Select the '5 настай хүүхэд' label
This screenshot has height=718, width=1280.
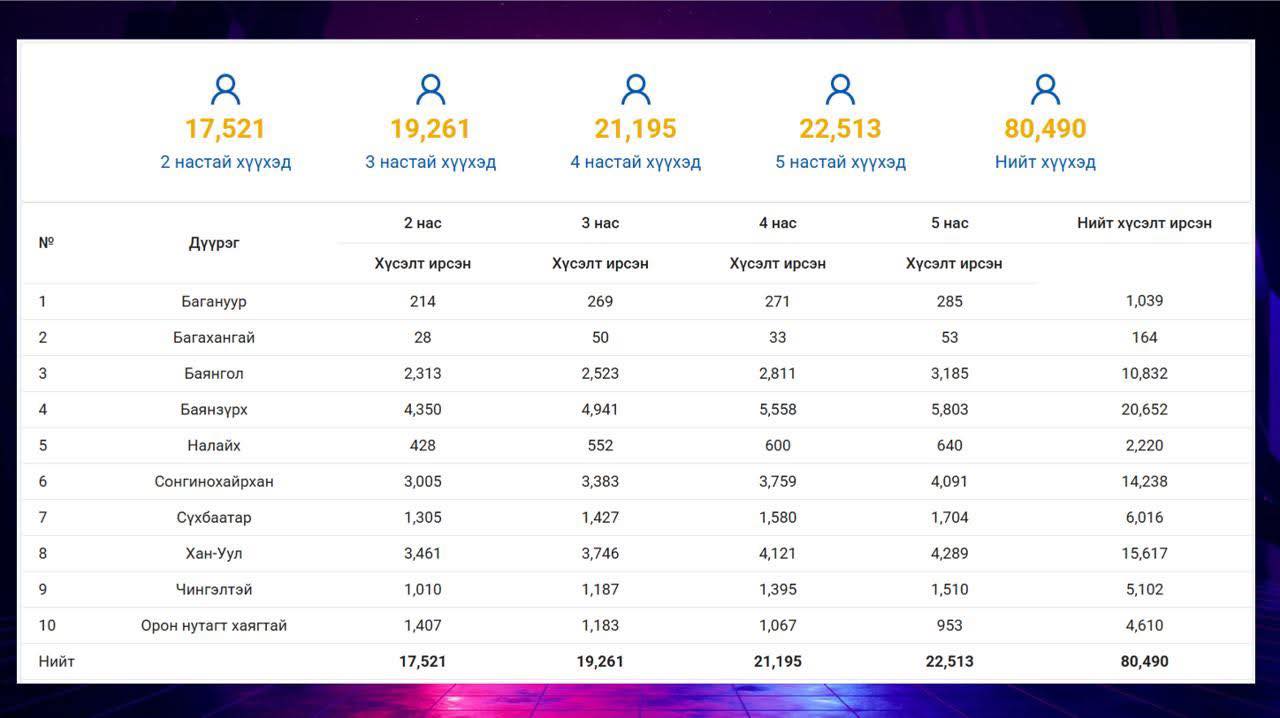tap(840, 162)
